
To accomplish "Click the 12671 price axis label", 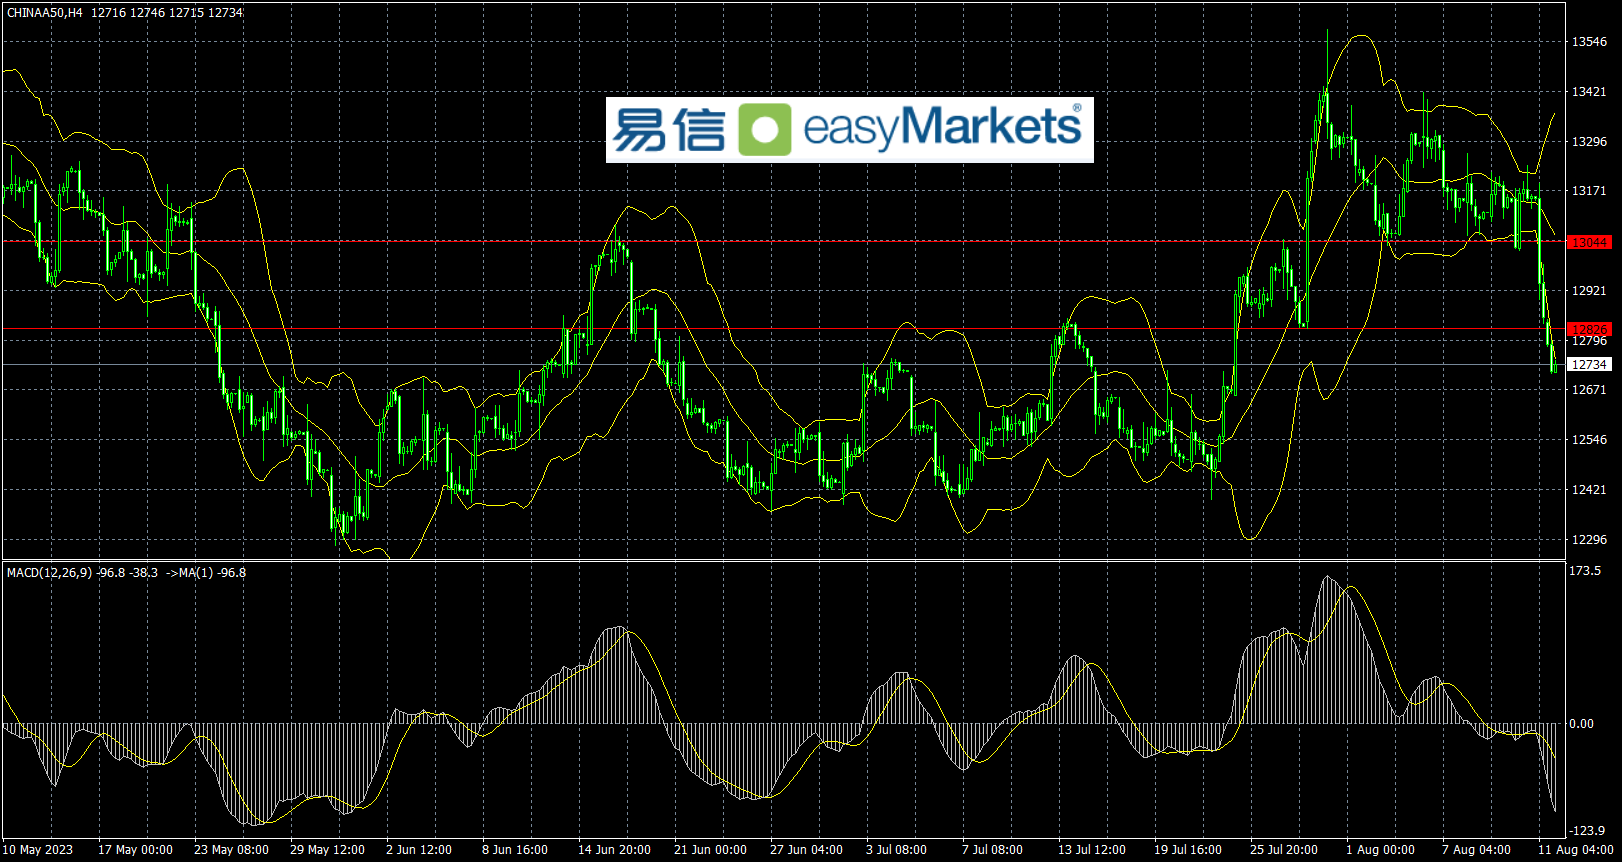I will click(x=1589, y=390).
